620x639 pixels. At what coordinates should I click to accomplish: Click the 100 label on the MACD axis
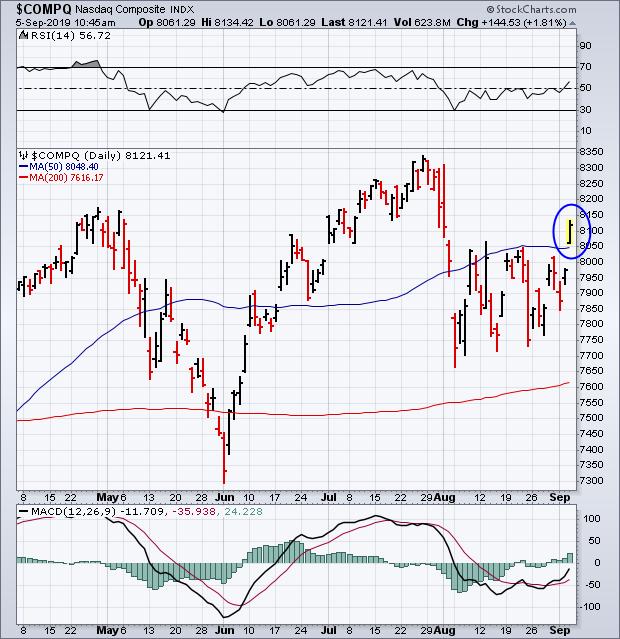point(591,518)
